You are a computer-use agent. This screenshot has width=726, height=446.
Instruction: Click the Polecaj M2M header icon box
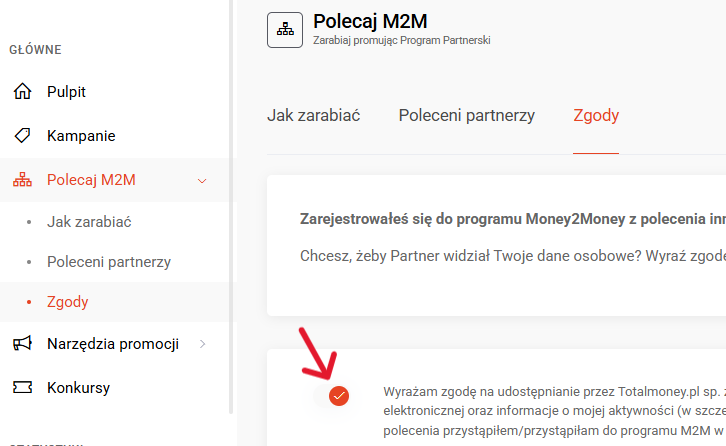(x=285, y=30)
